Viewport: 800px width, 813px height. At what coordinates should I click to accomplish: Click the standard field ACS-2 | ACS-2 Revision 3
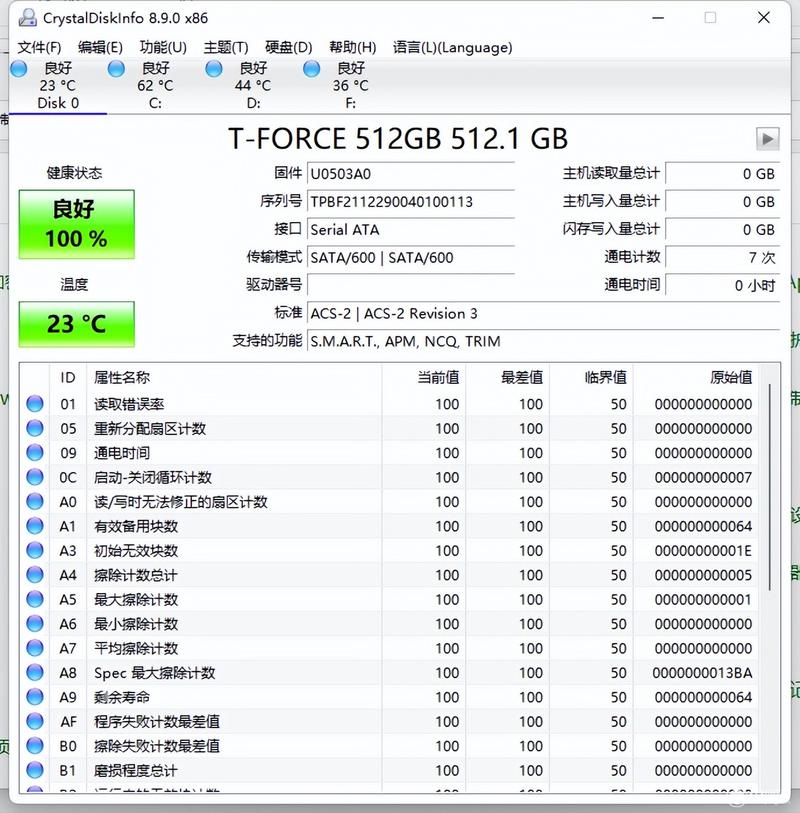[543, 314]
